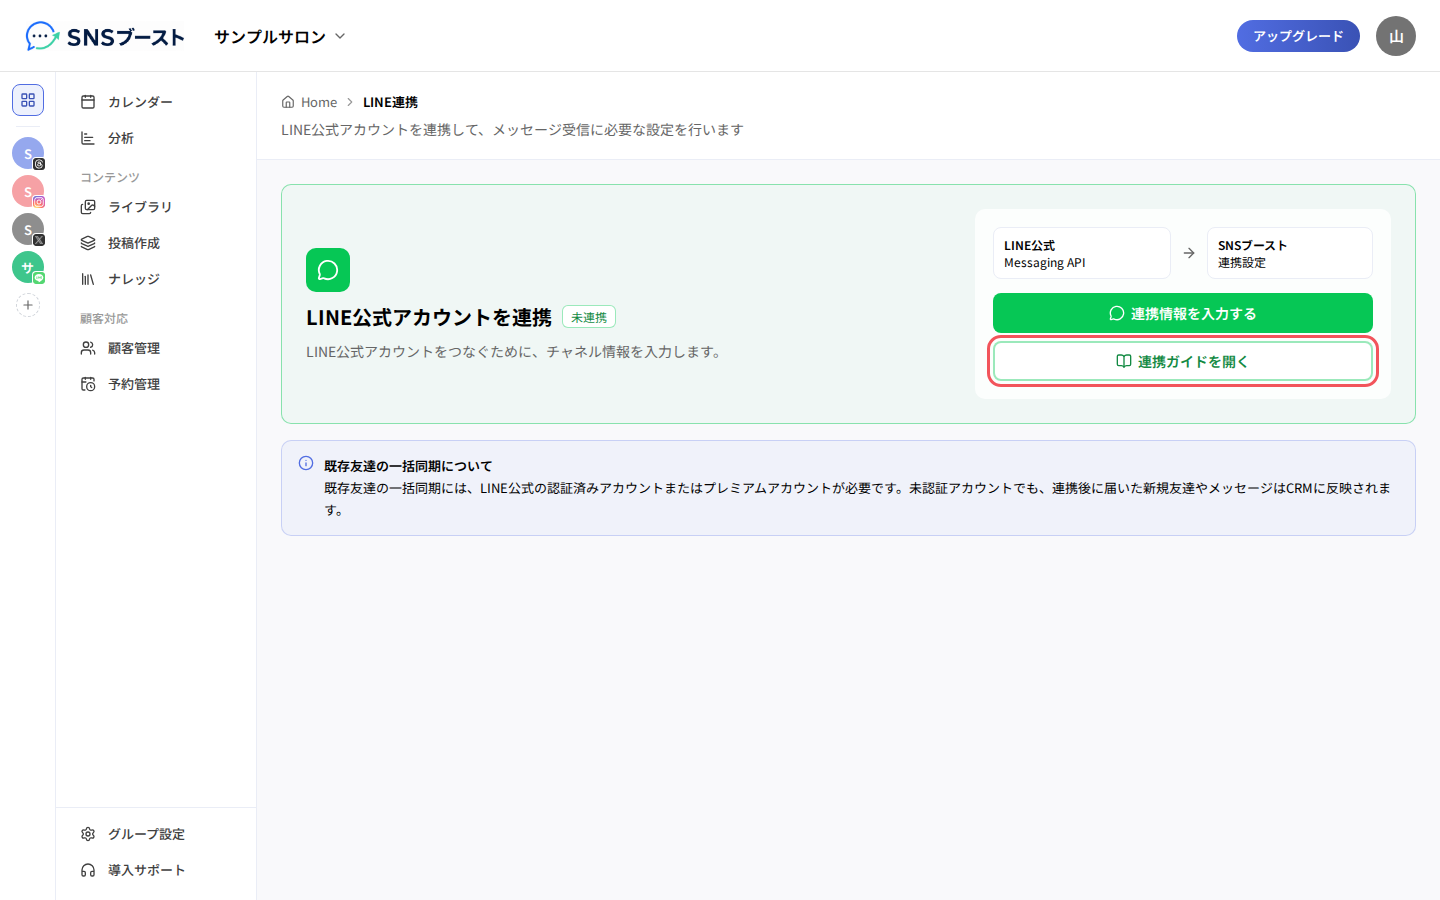Click the green 連携情報を入力する button
Image resolution: width=1440 pixels, height=900 pixels.
(1183, 313)
